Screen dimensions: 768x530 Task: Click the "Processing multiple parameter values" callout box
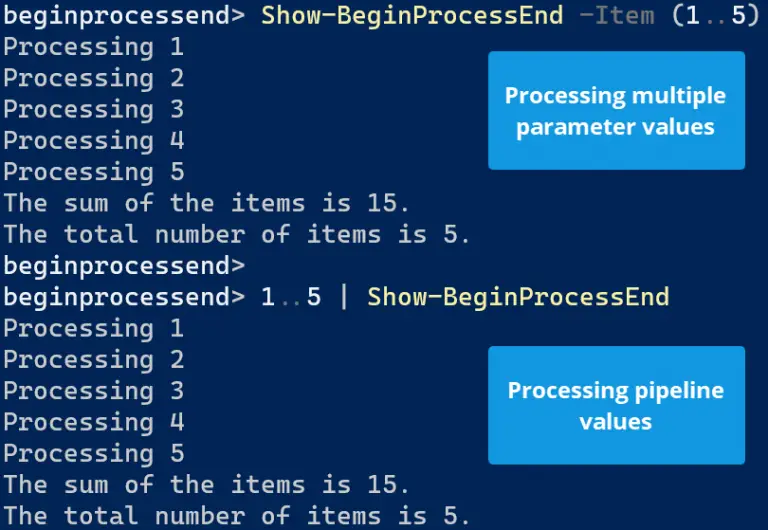click(616, 111)
